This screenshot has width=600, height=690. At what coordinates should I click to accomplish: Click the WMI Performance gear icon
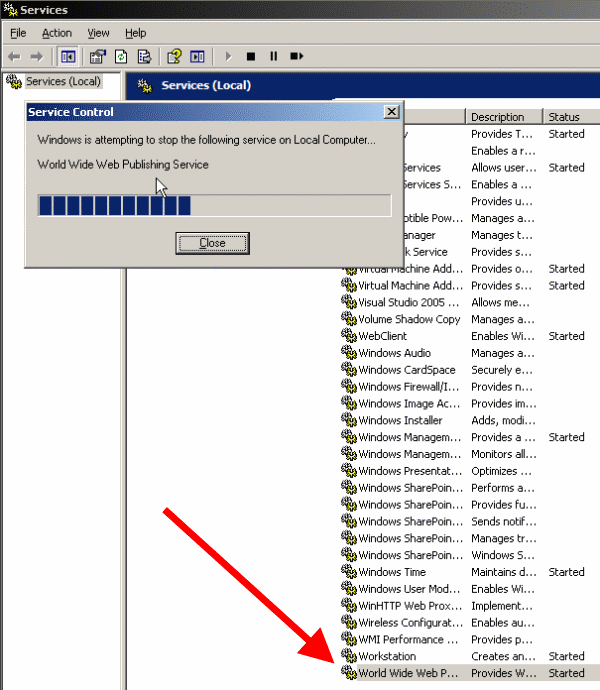point(349,639)
